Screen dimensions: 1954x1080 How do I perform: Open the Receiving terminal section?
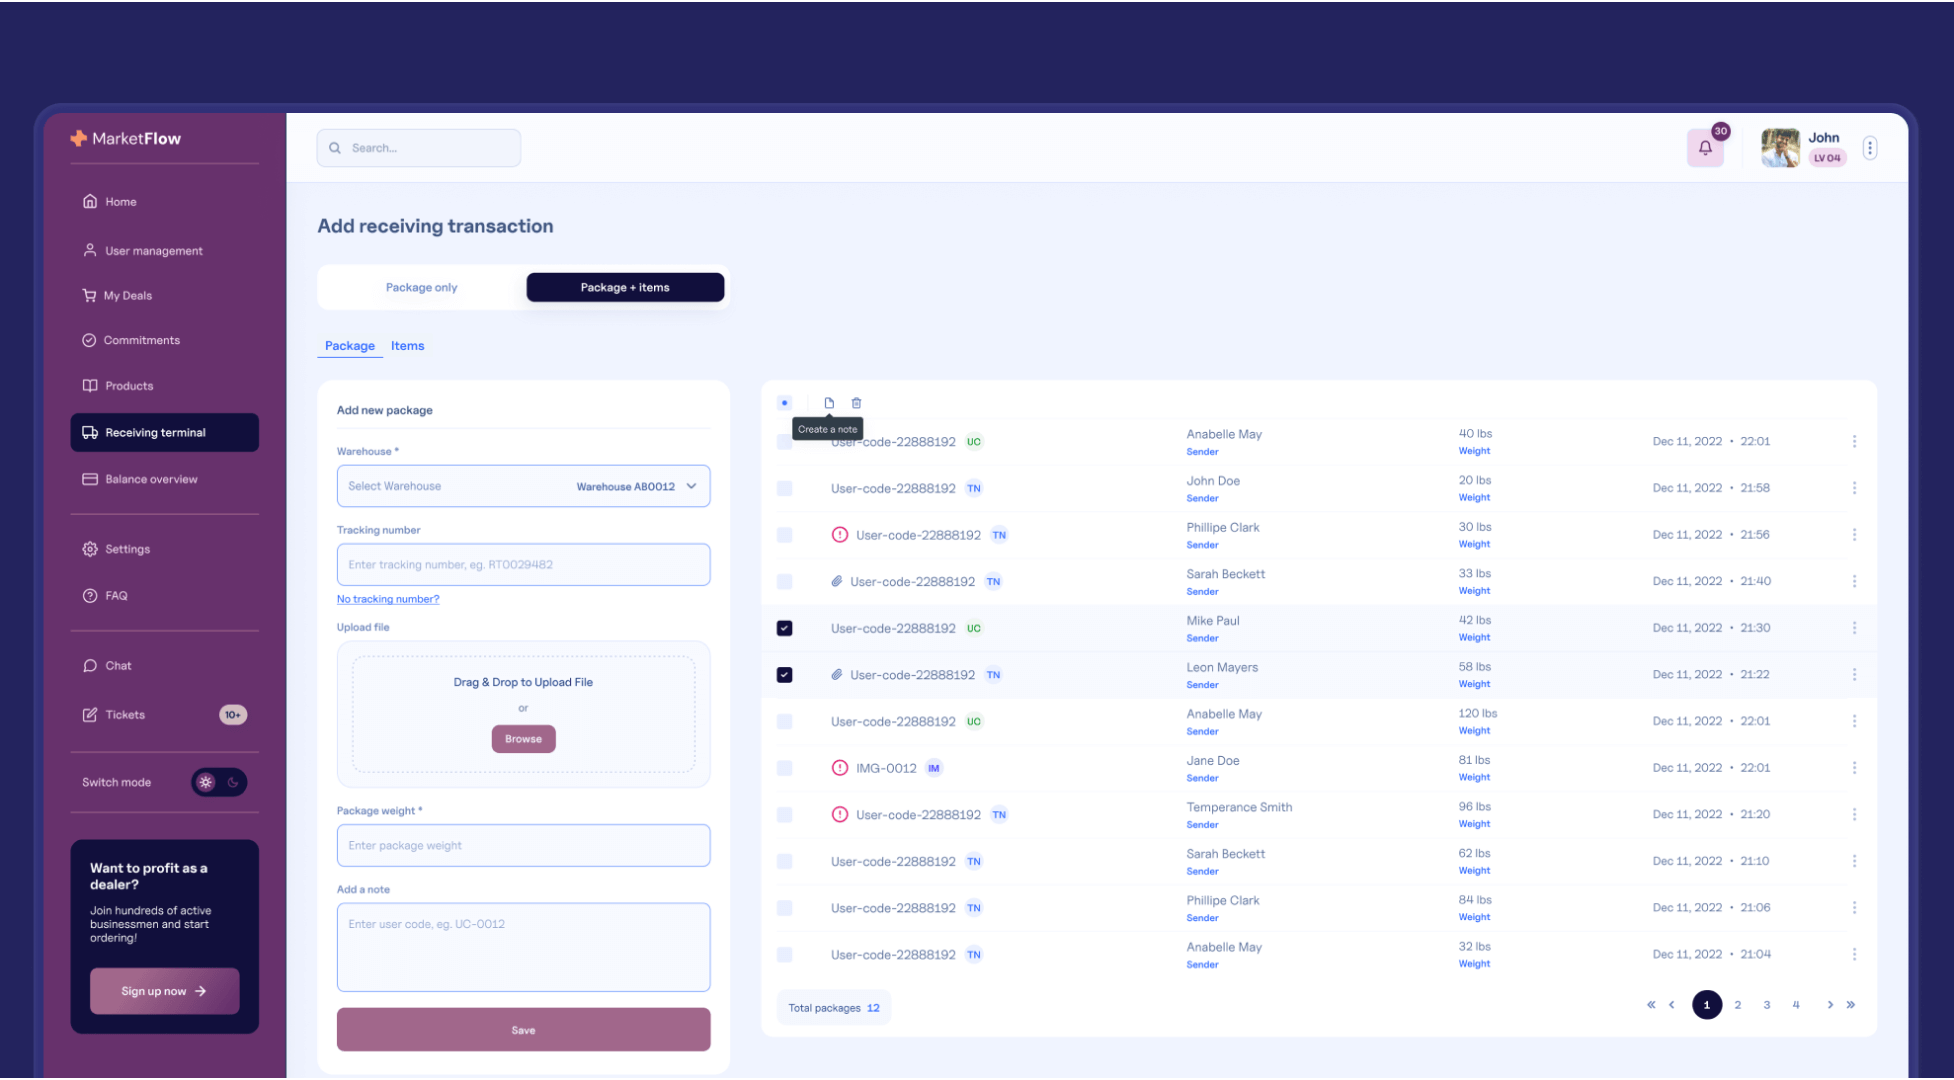coord(155,432)
